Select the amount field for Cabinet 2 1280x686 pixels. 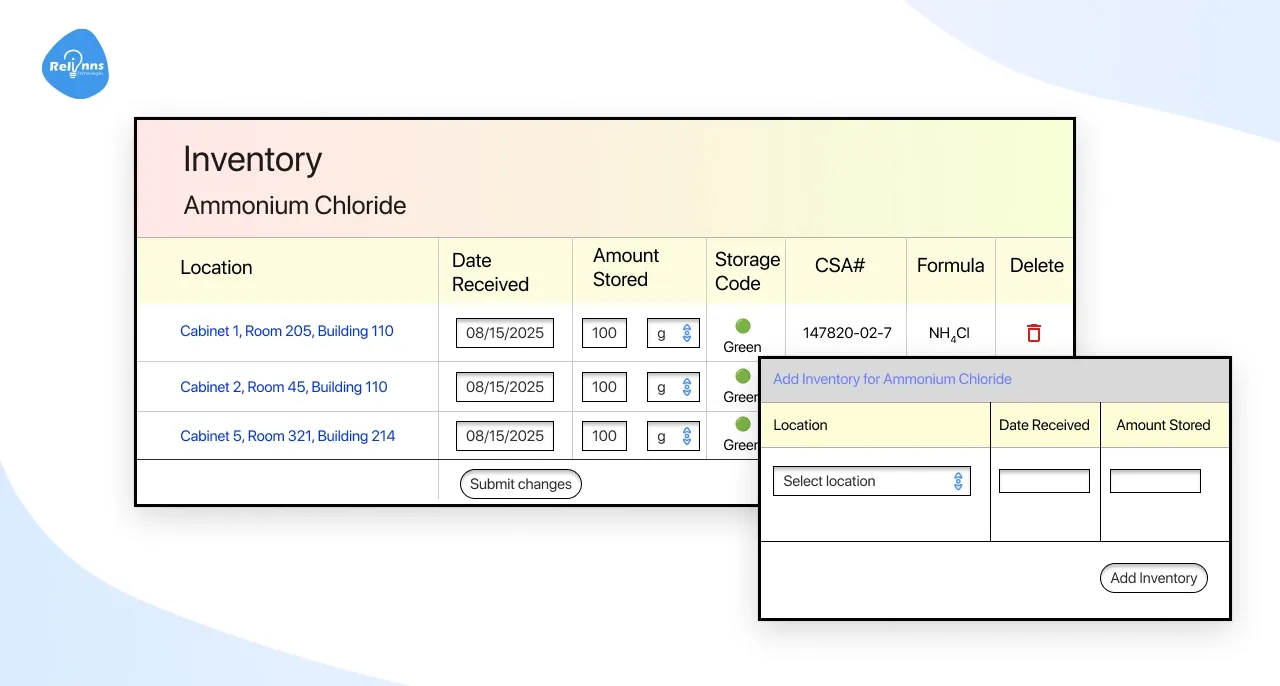603,386
